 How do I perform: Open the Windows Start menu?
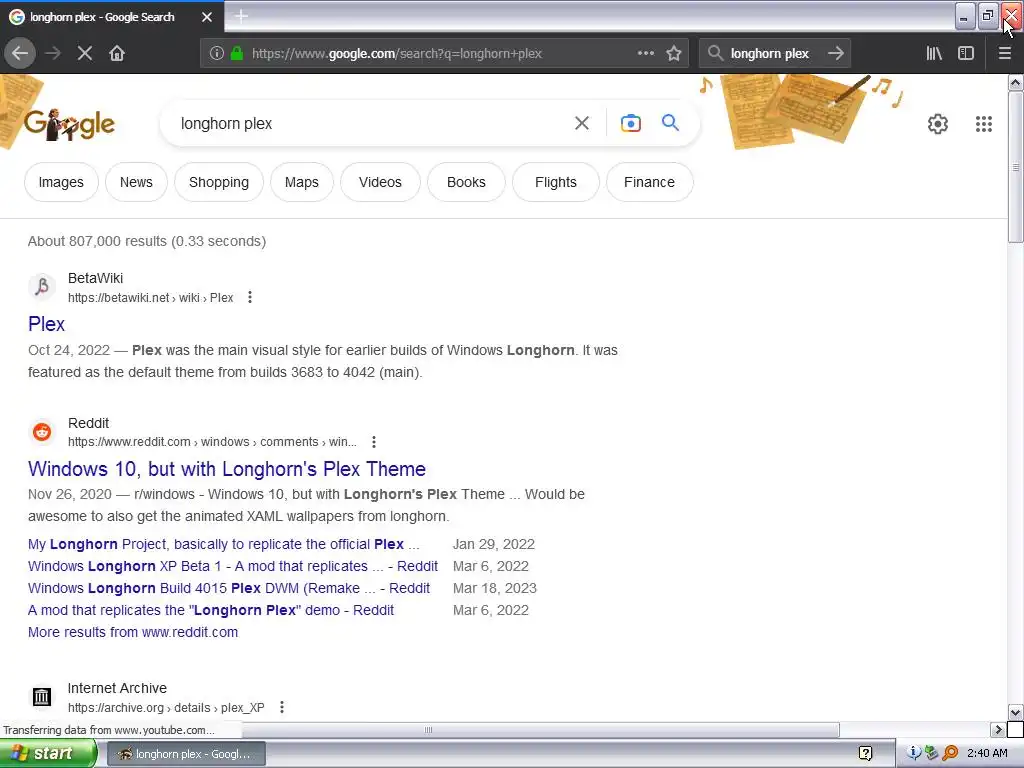coord(49,754)
